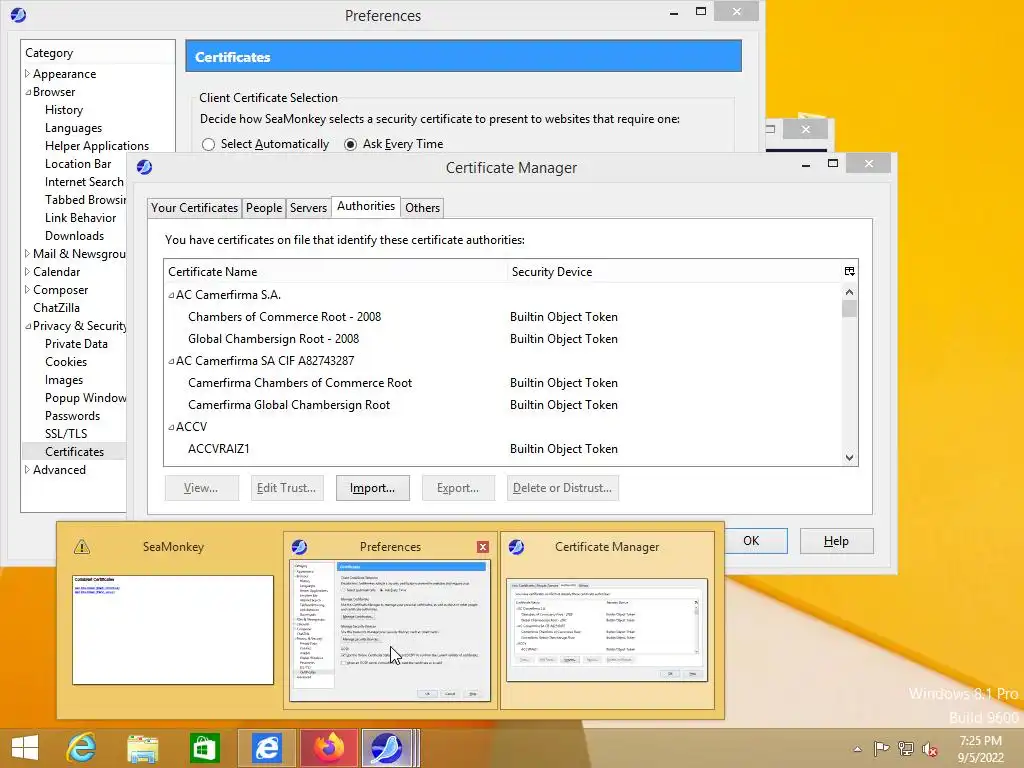
Task: Open the Cookies preferences category
Action: [x=66, y=362]
